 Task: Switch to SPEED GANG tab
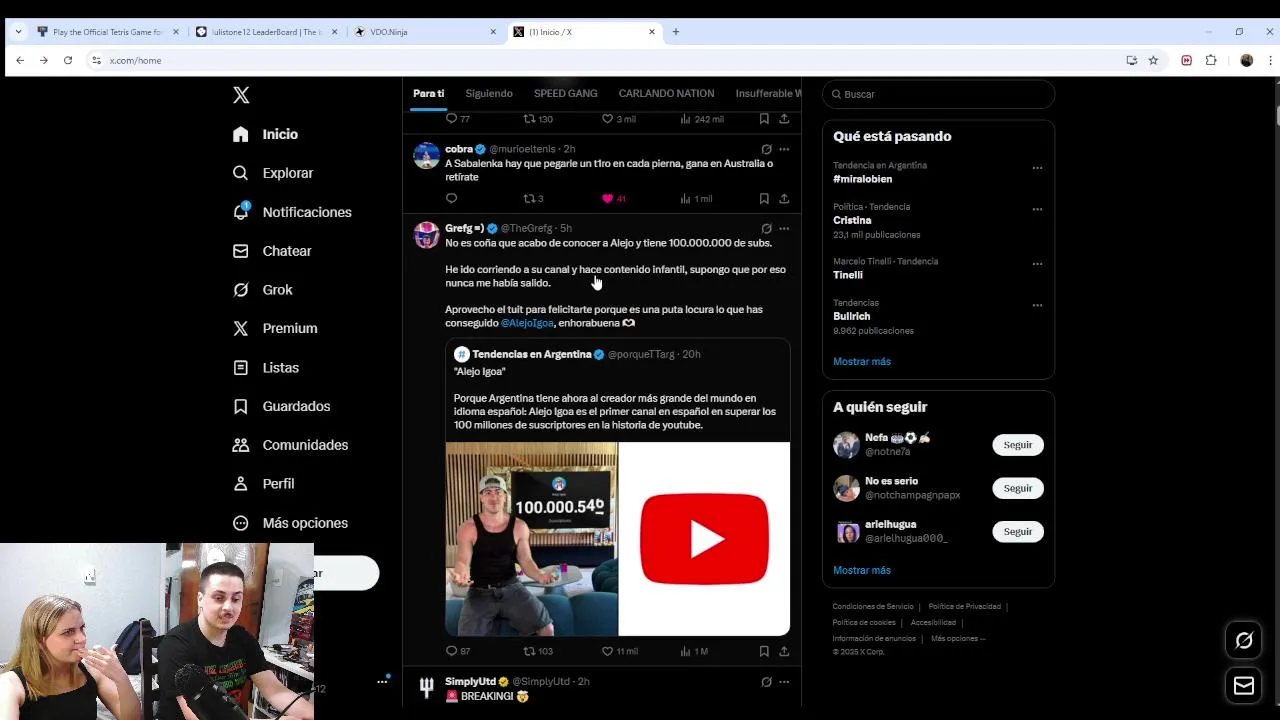point(565,93)
